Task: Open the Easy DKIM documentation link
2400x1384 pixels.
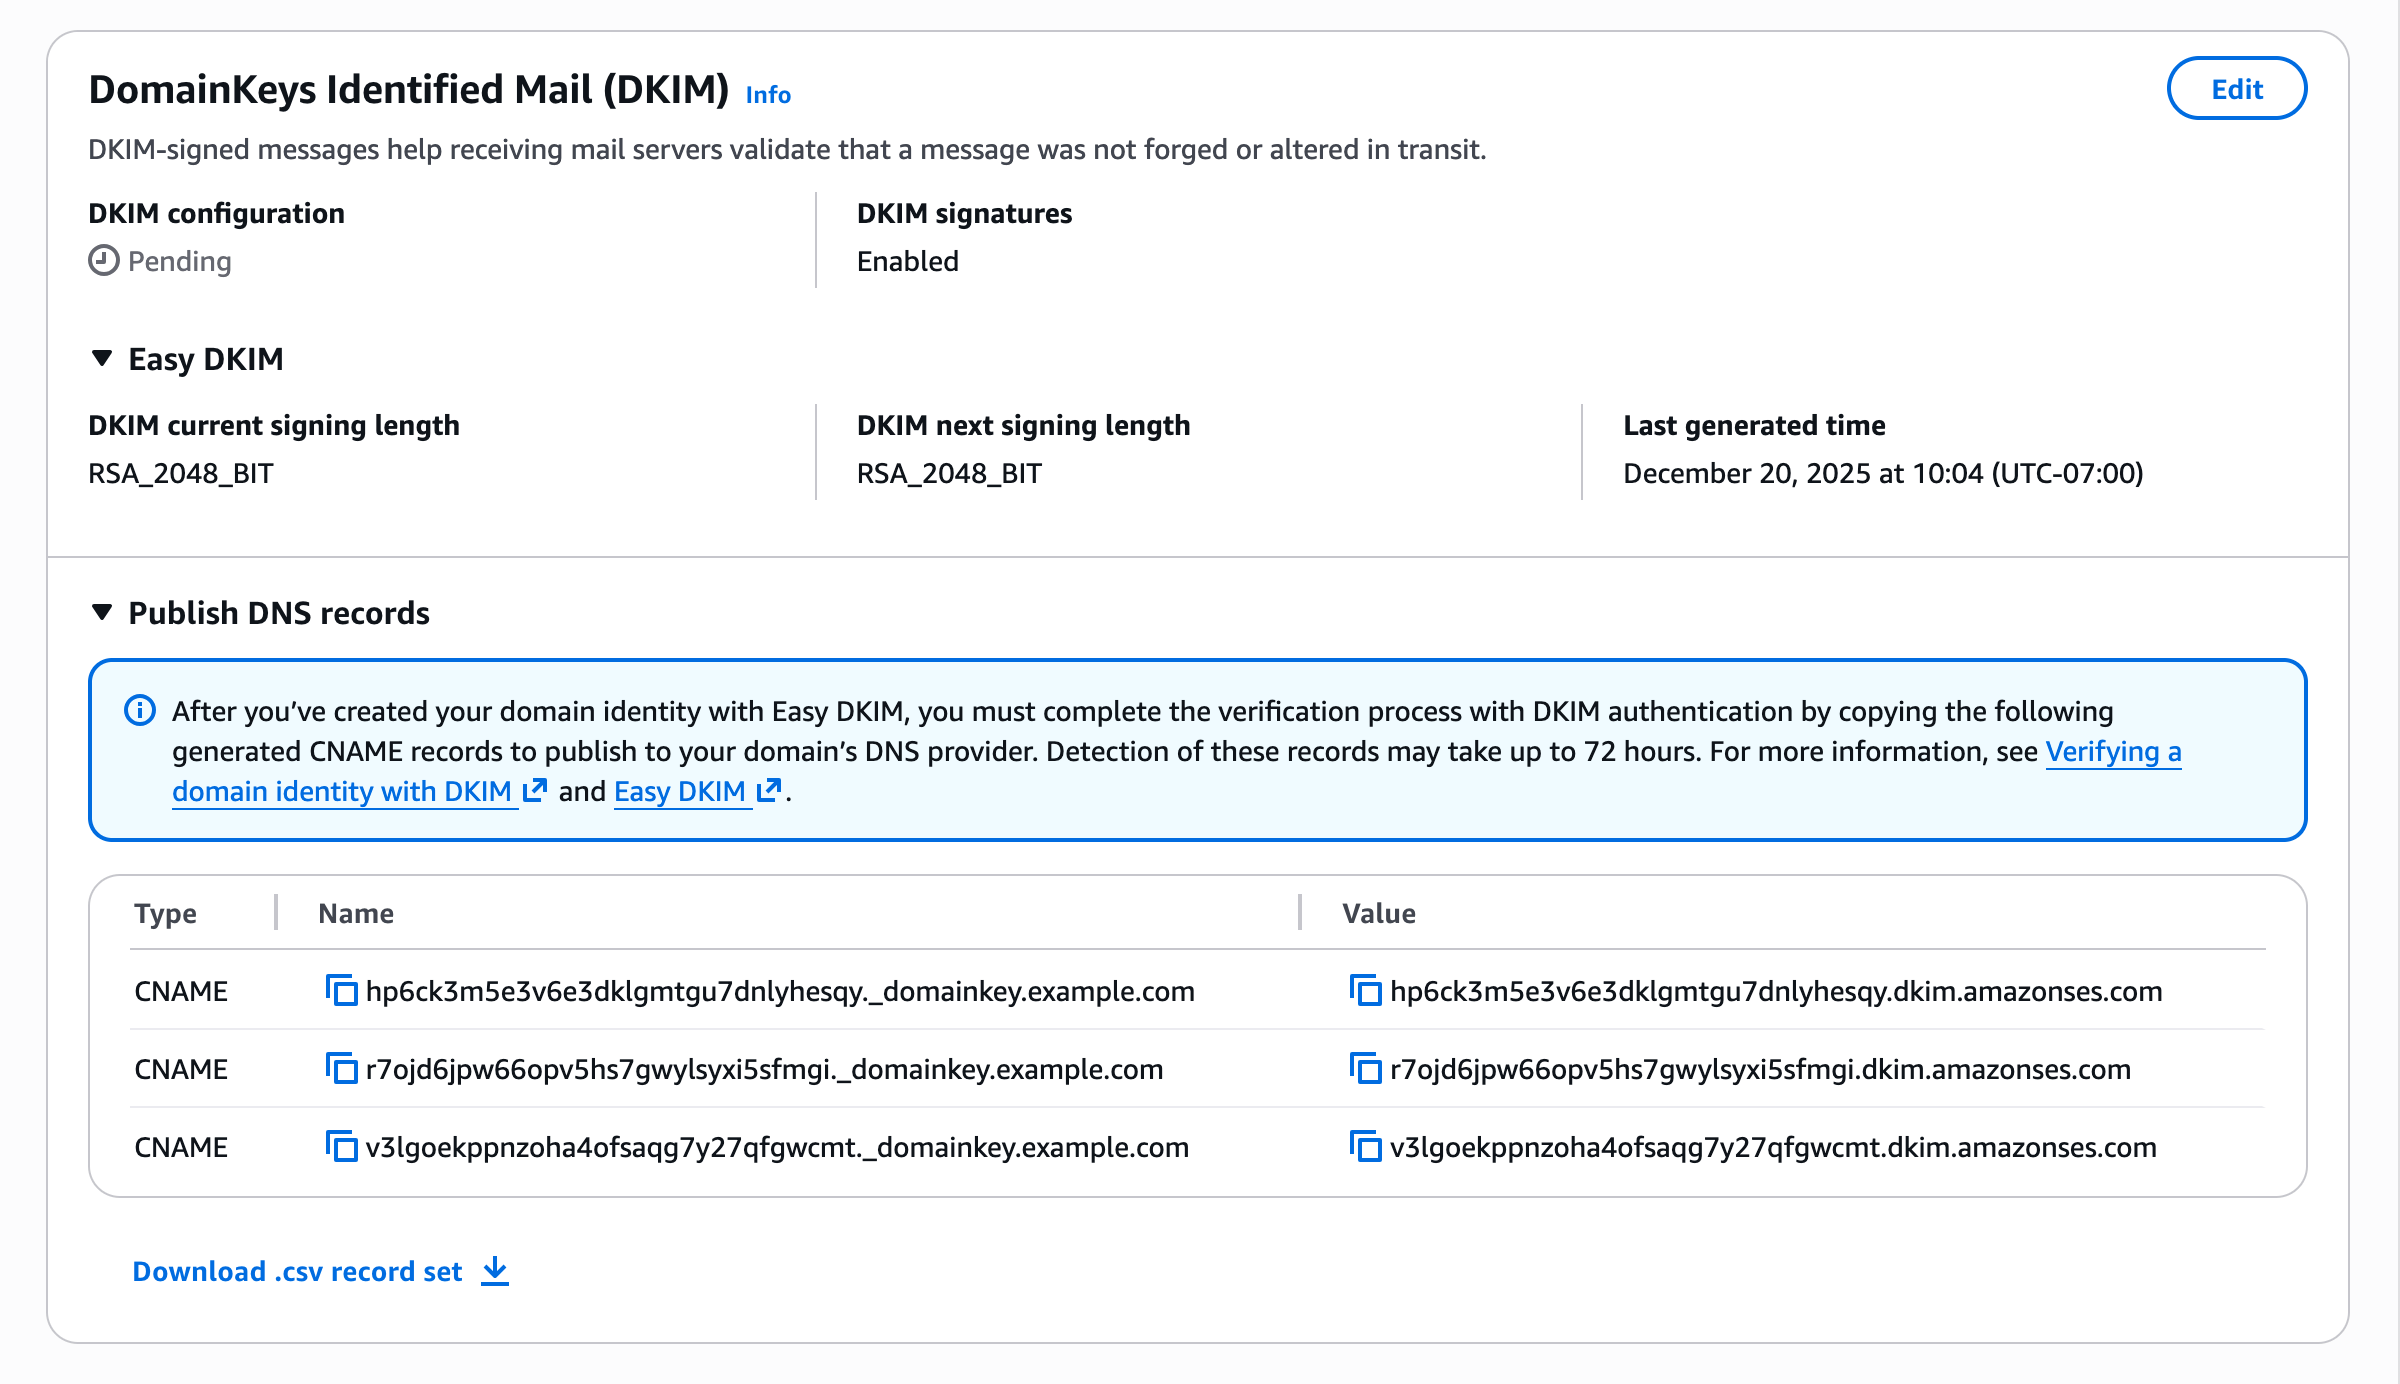Action: [x=680, y=791]
